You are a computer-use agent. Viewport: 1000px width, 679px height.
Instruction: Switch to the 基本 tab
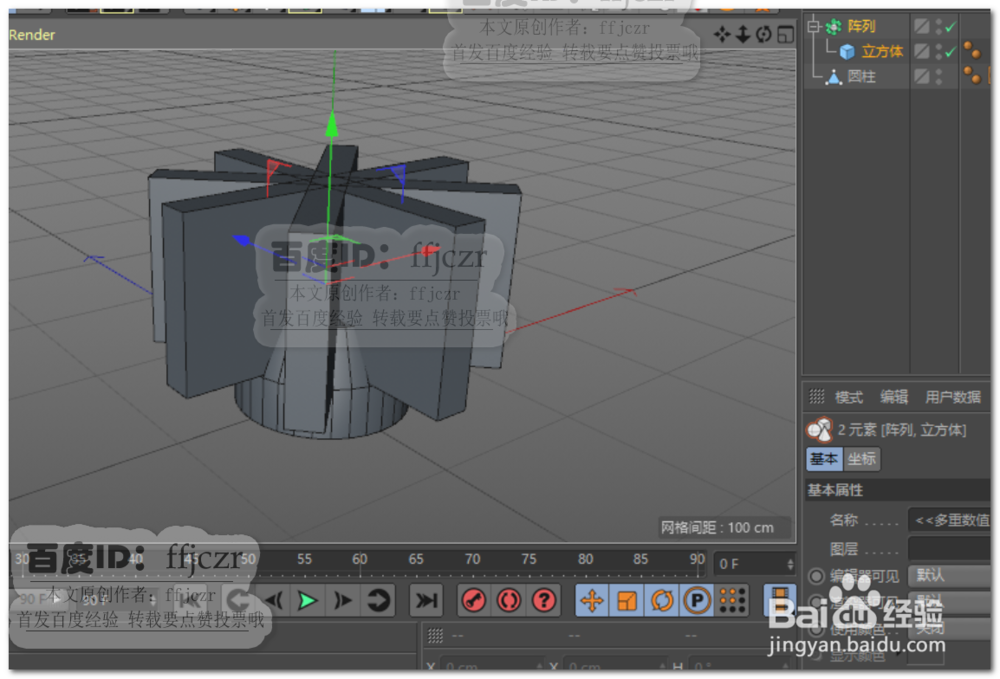(824, 458)
